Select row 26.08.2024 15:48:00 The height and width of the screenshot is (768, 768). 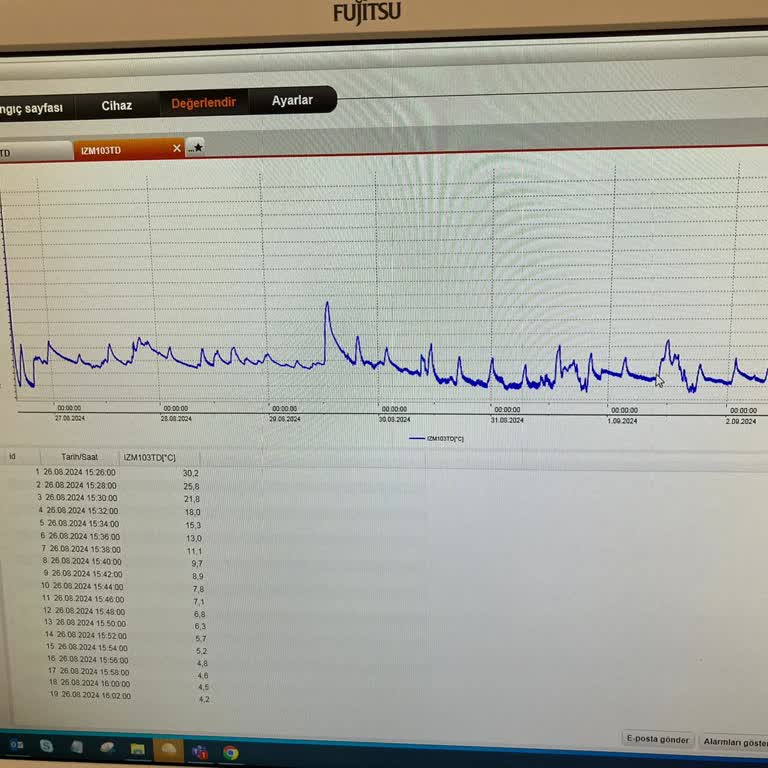125,612
